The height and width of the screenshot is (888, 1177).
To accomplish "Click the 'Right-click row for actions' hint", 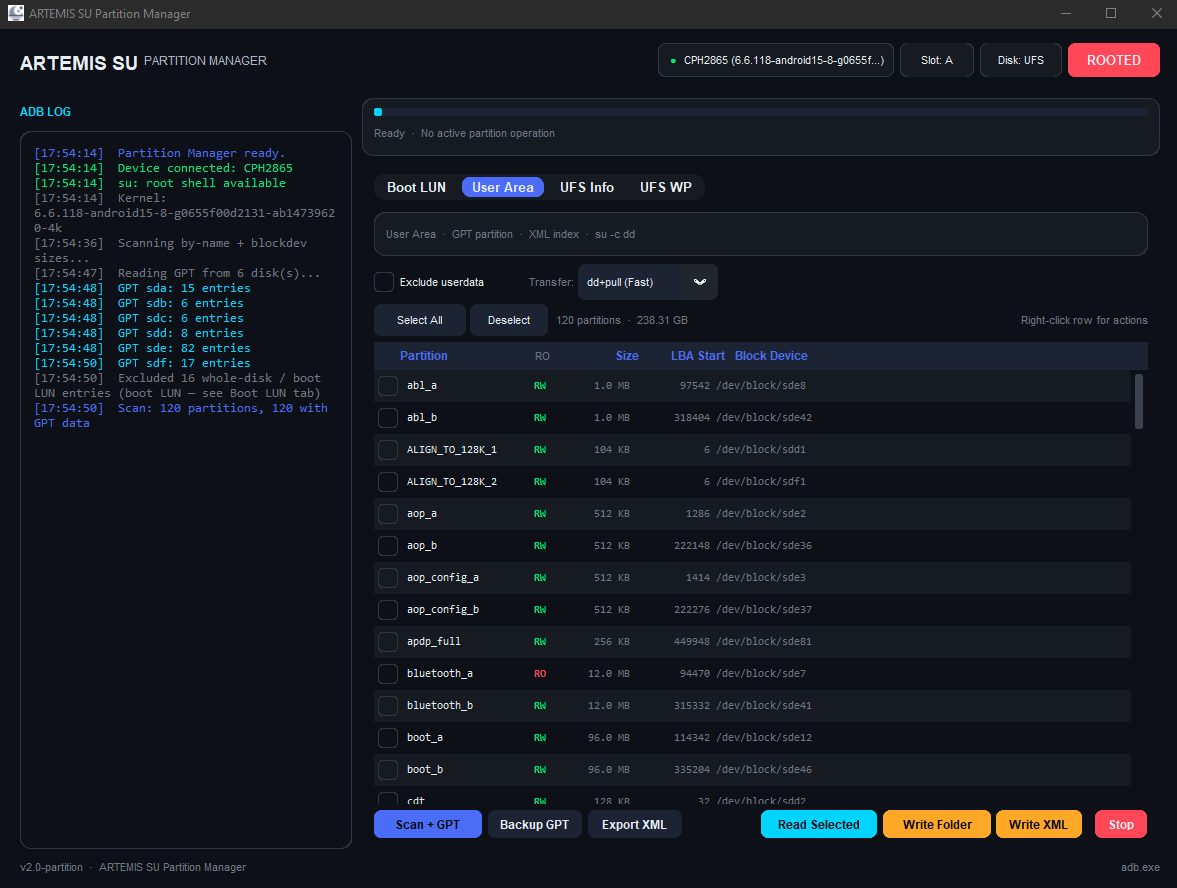I will (1084, 321).
